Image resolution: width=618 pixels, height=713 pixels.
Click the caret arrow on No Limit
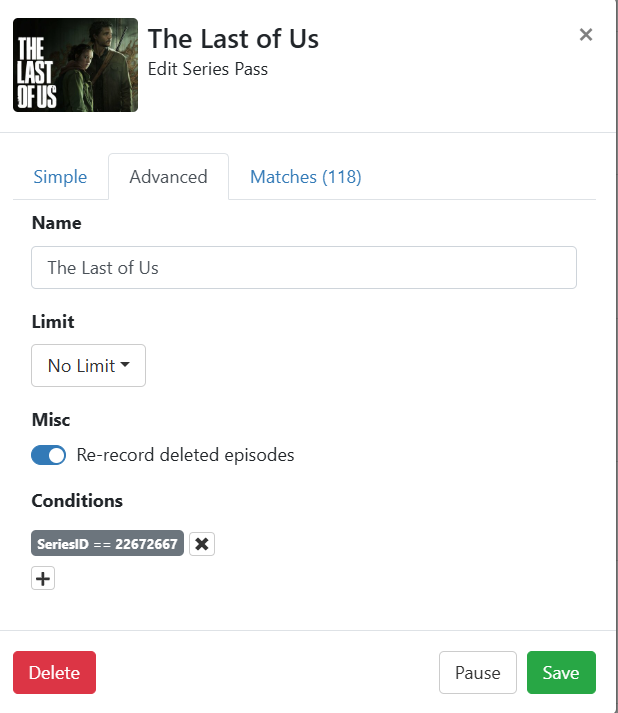(x=126, y=366)
